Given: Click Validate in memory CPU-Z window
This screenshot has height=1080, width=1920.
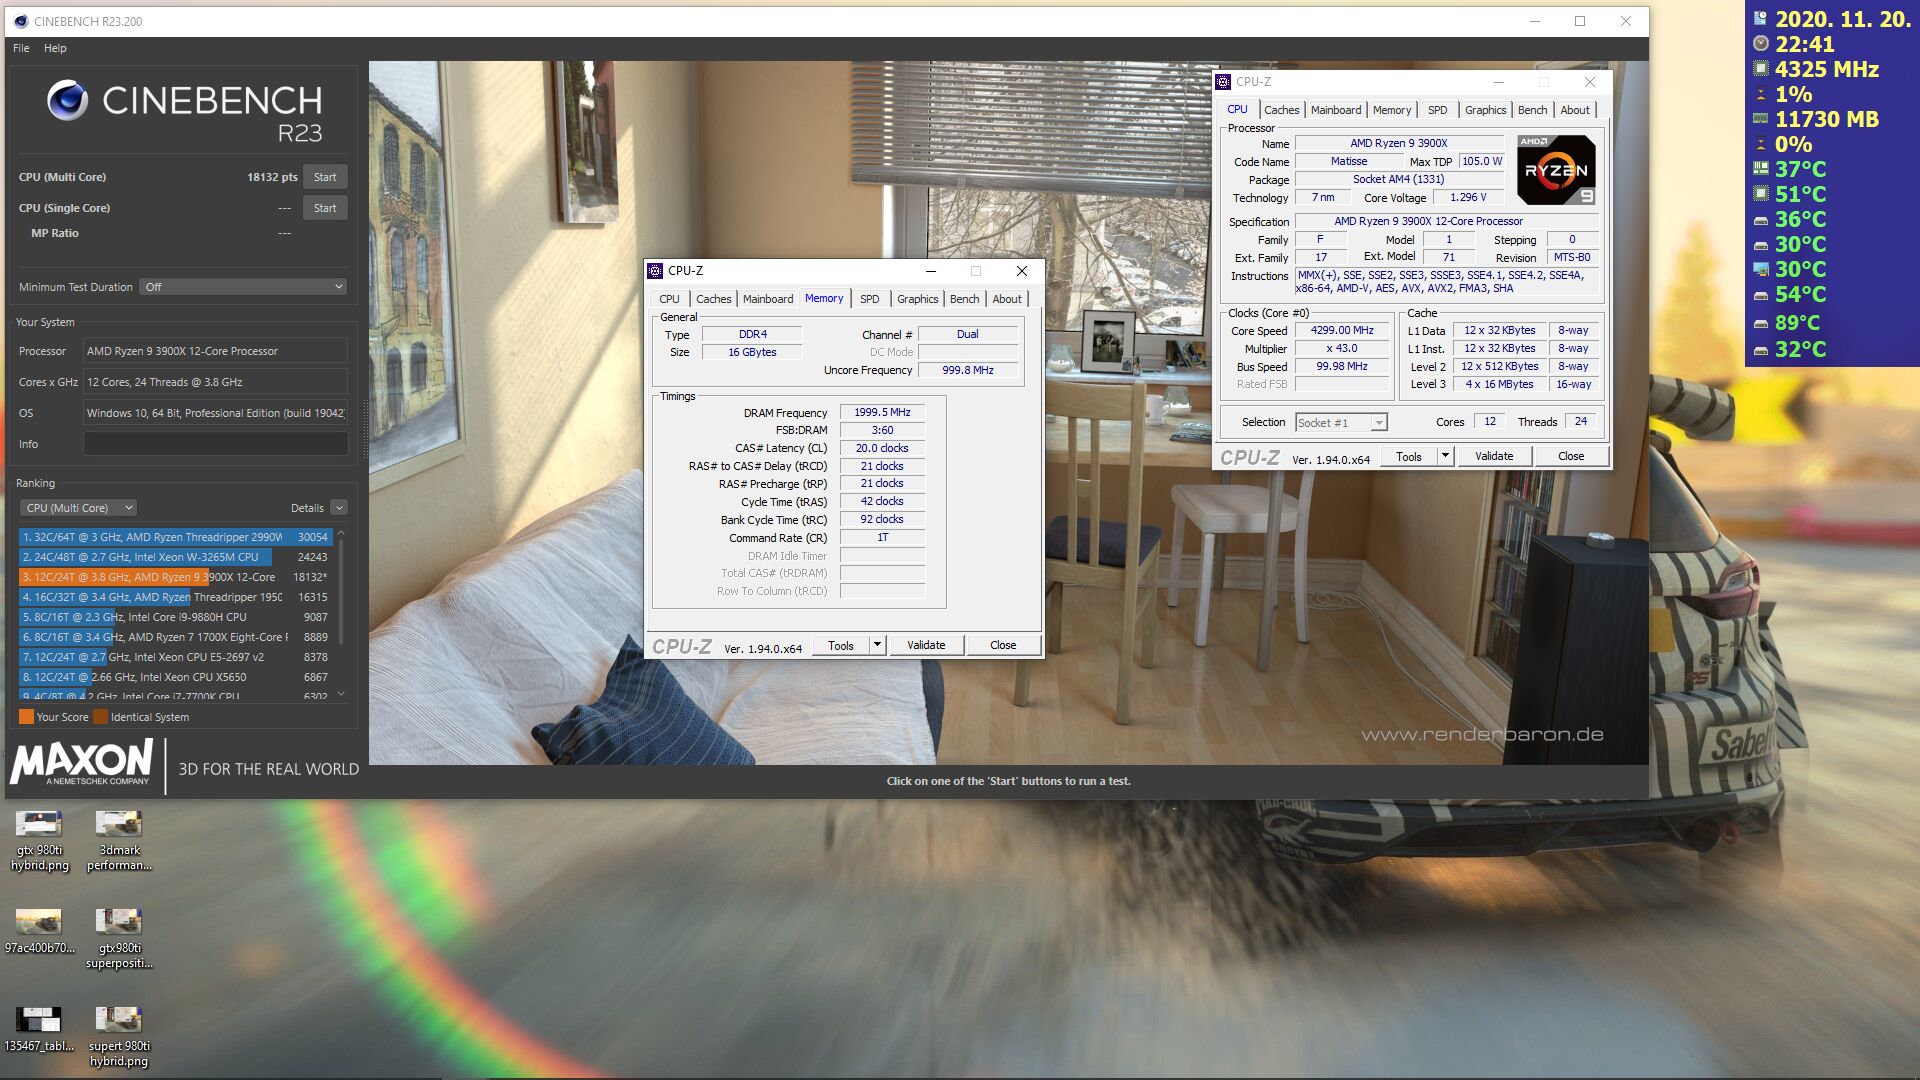Looking at the screenshot, I should [926, 646].
